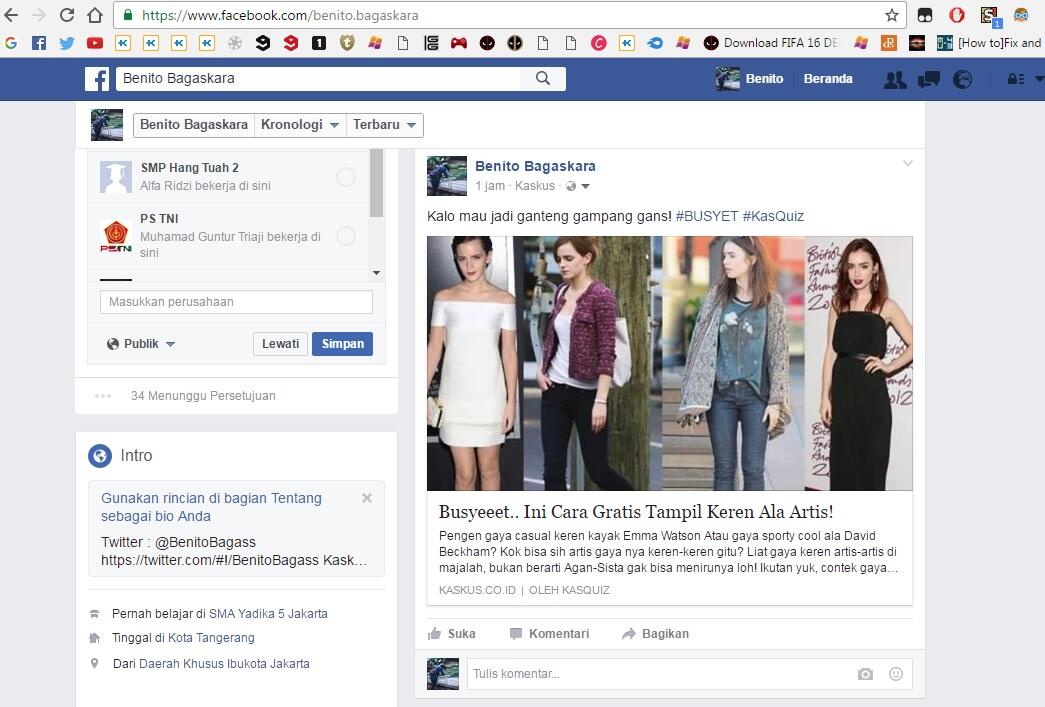Click the Lewati button
The height and width of the screenshot is (707, 1045).
[280, 344]
